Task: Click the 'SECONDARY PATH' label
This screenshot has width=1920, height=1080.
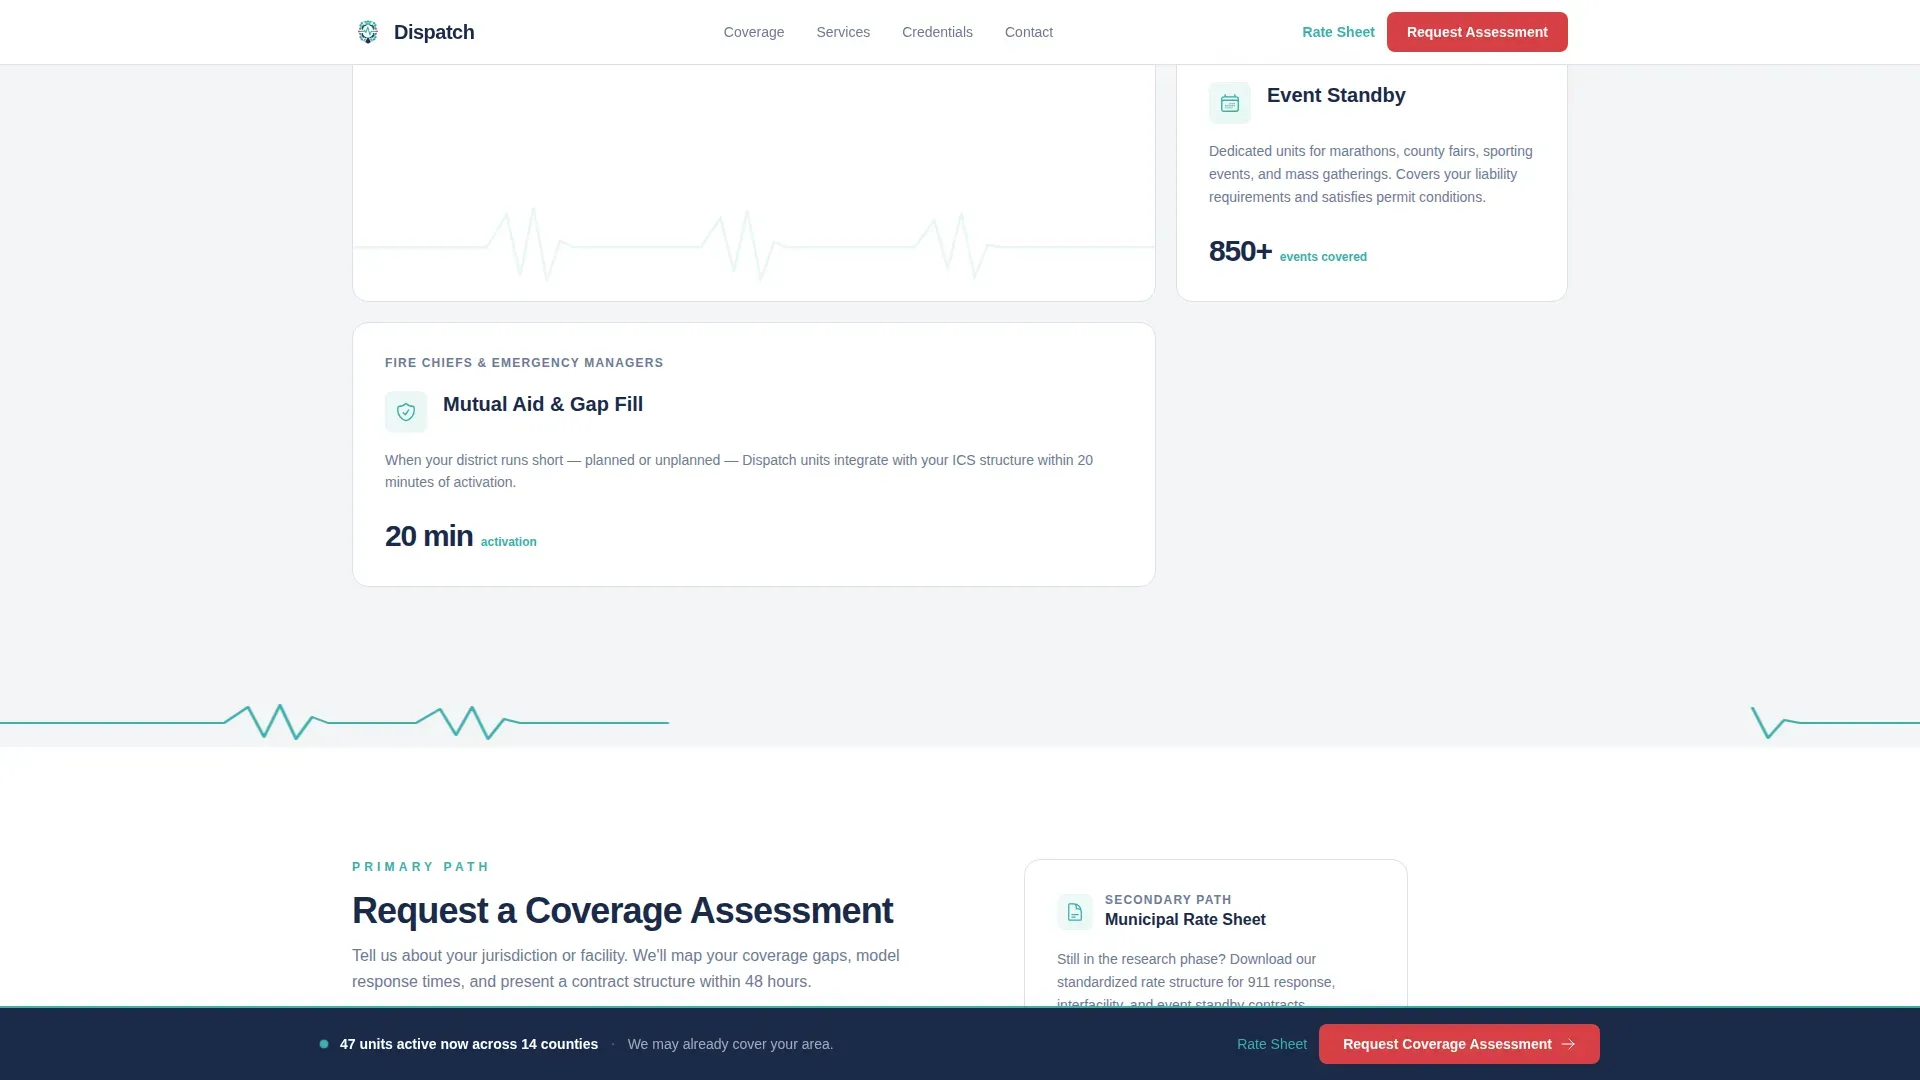Action: [x=1168, y=900]
